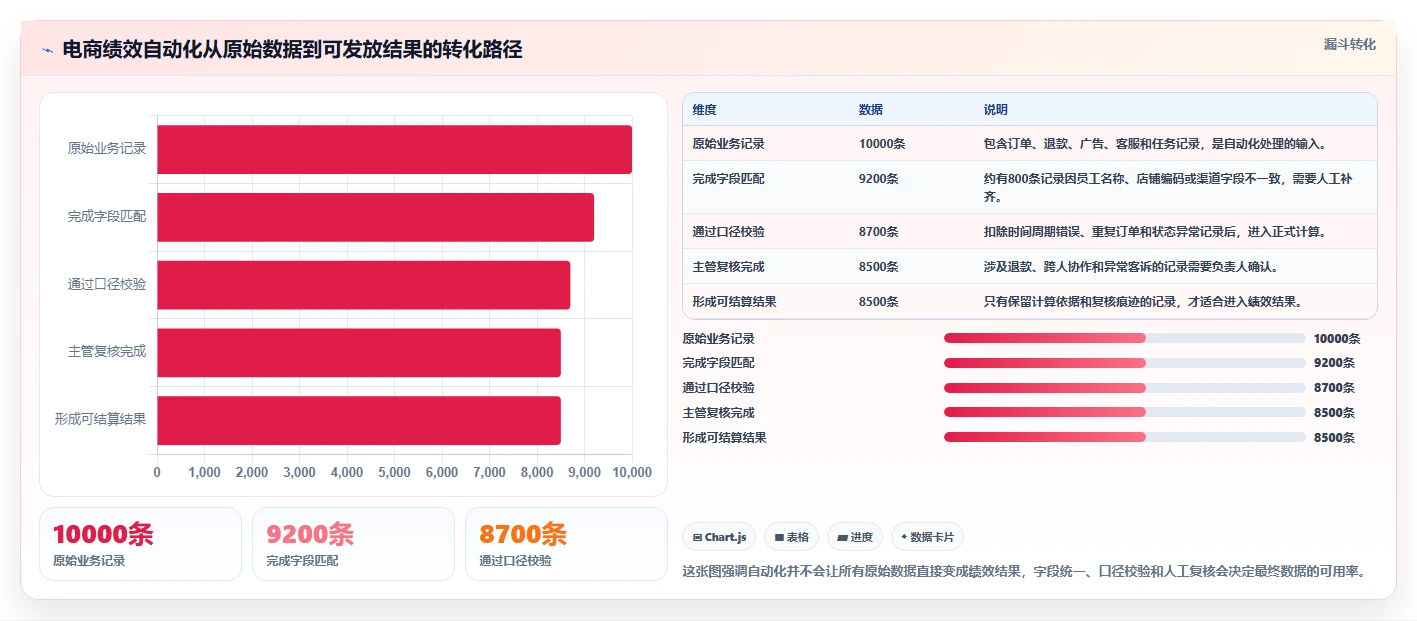The width and height of the screenshot is (1417, 621).
Task: Click the chart y-axis label 形成可结算结果
Action: pos(100,420)
